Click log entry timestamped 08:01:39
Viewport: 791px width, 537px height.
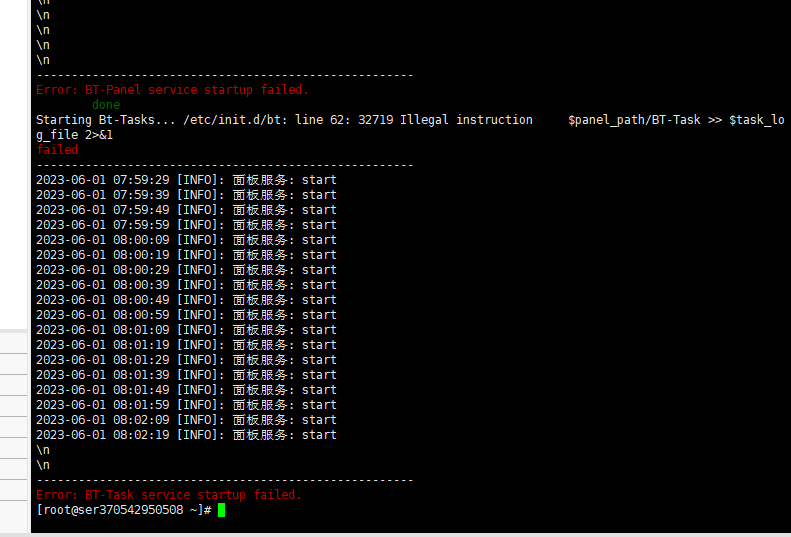click(186, 375)
